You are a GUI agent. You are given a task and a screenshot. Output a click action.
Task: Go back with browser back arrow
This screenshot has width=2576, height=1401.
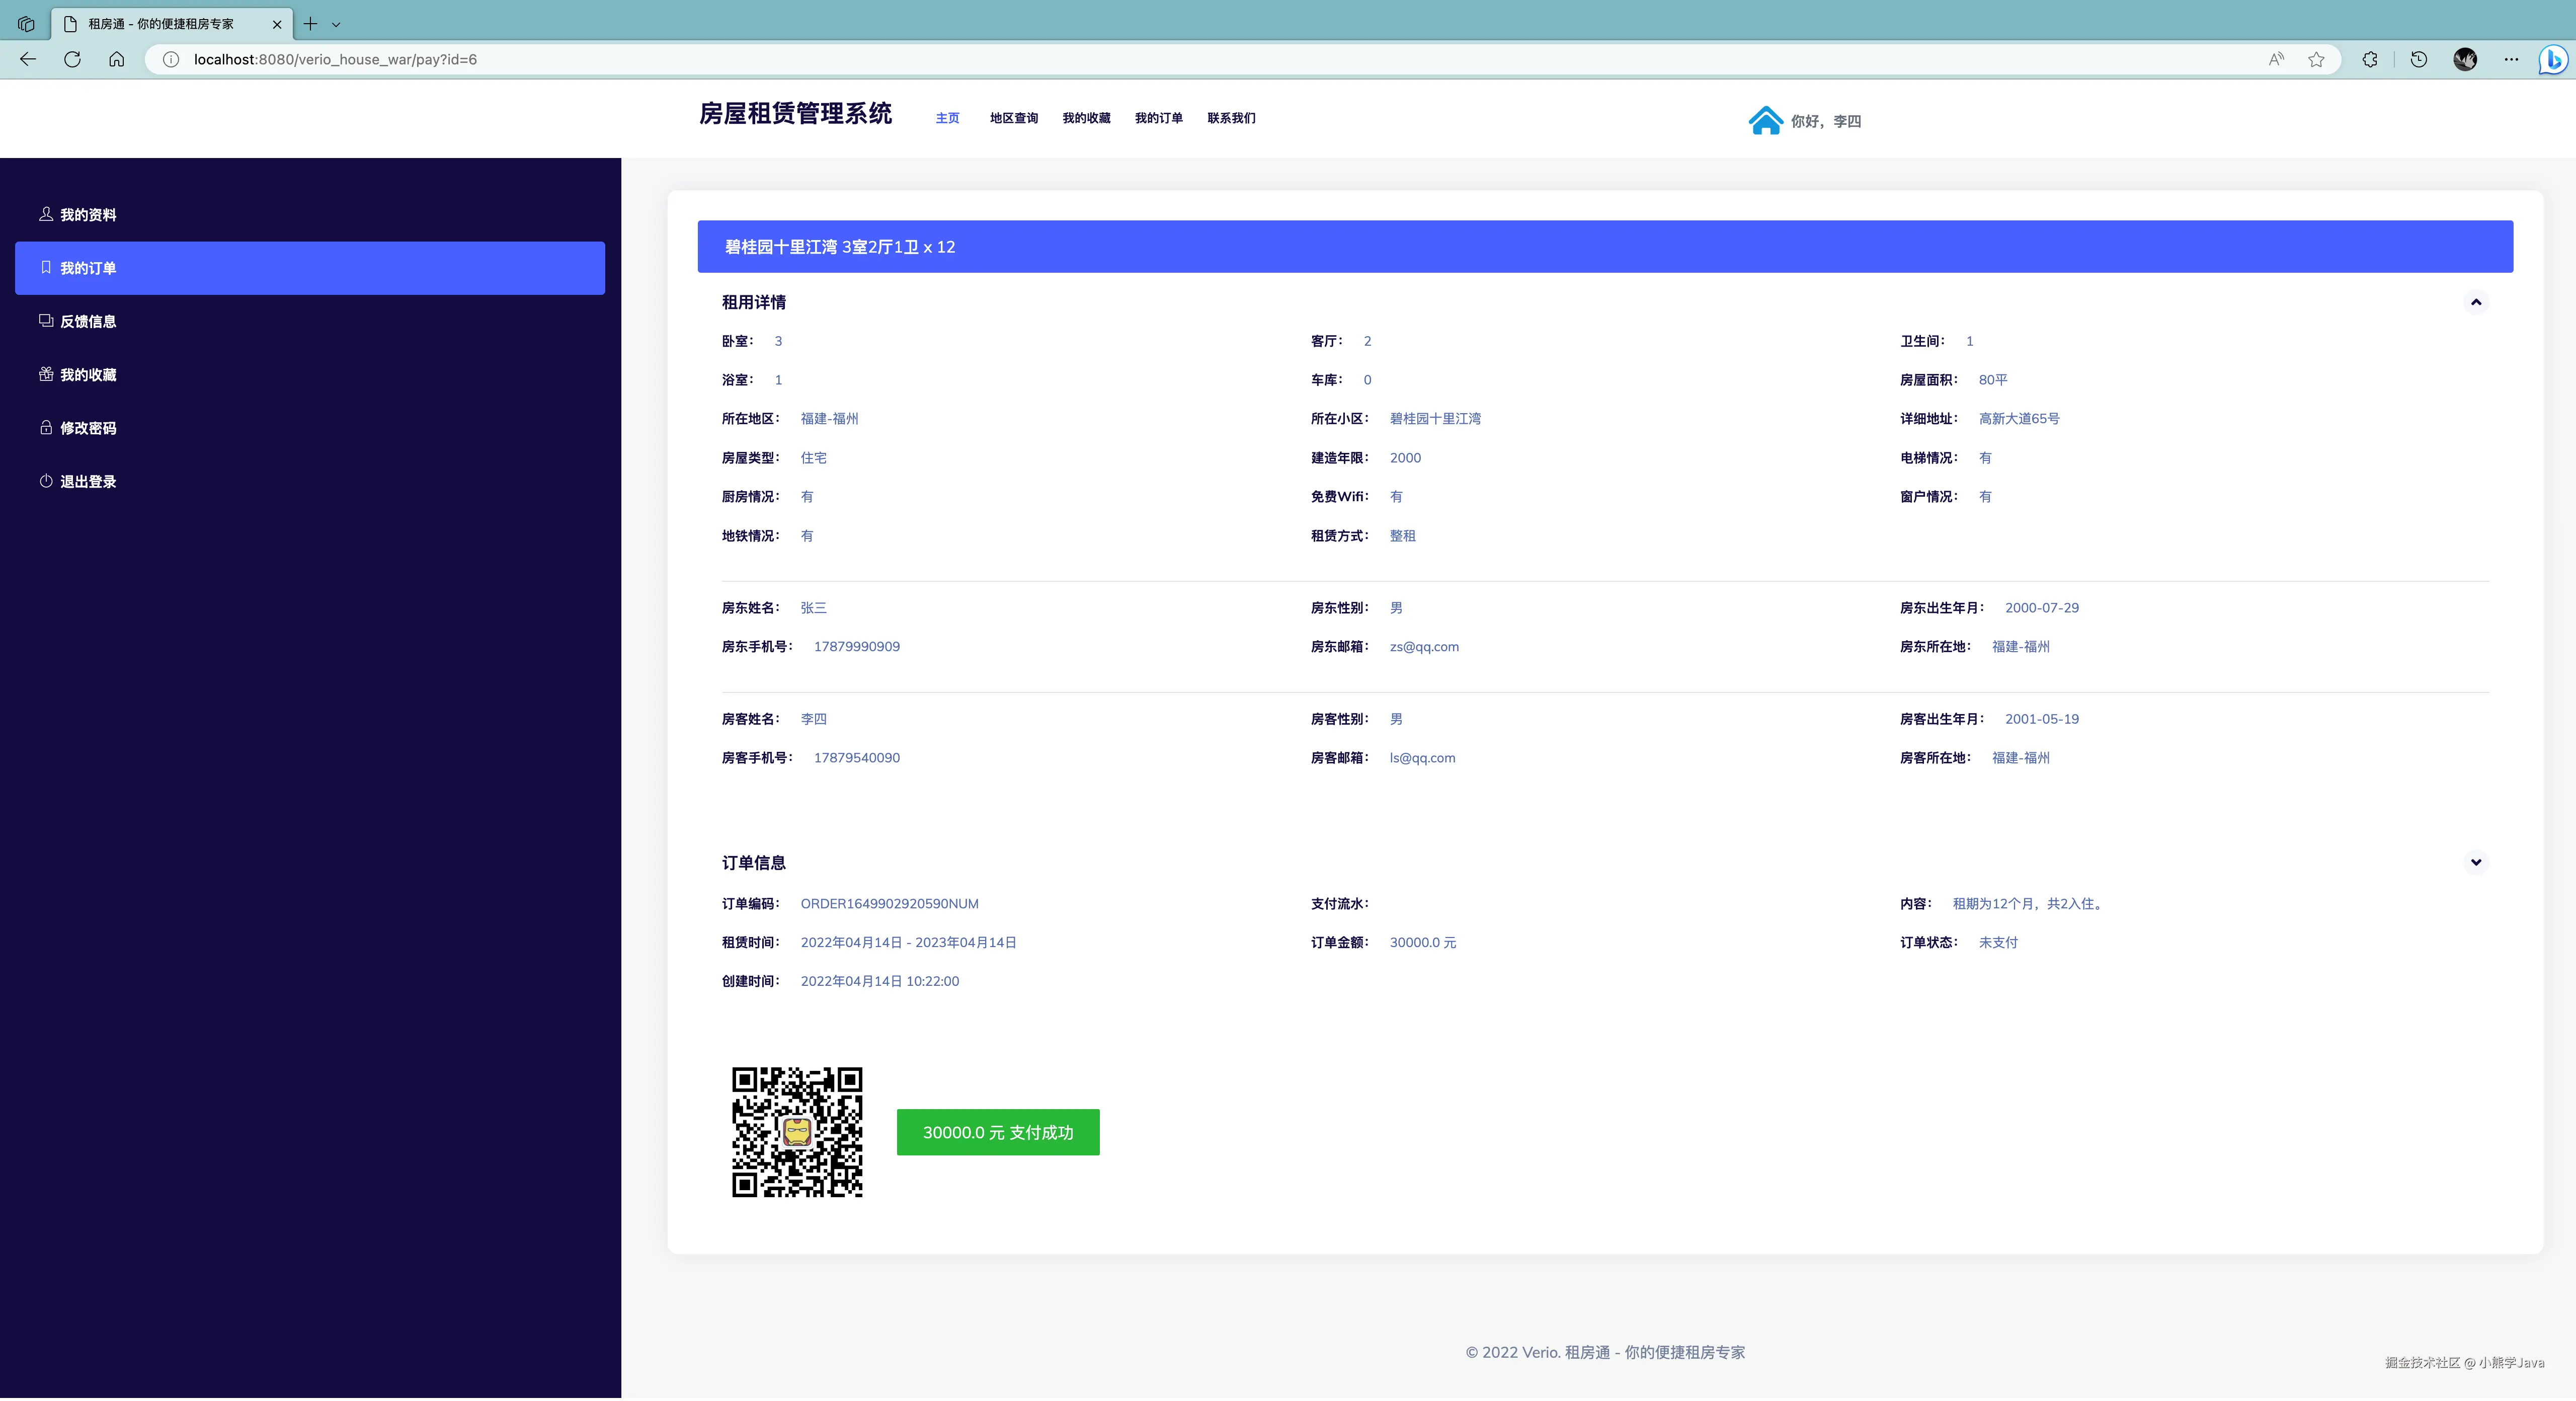(x=28, y=59)
